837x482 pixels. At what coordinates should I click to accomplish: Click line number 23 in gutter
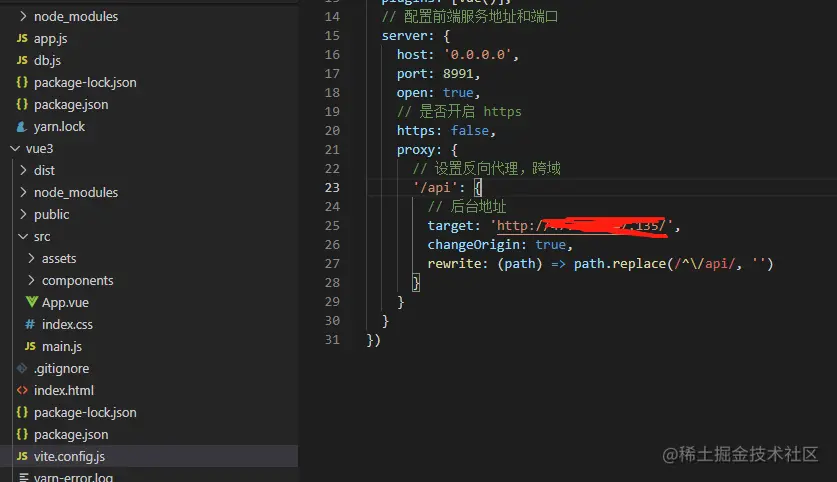[332, 187]
